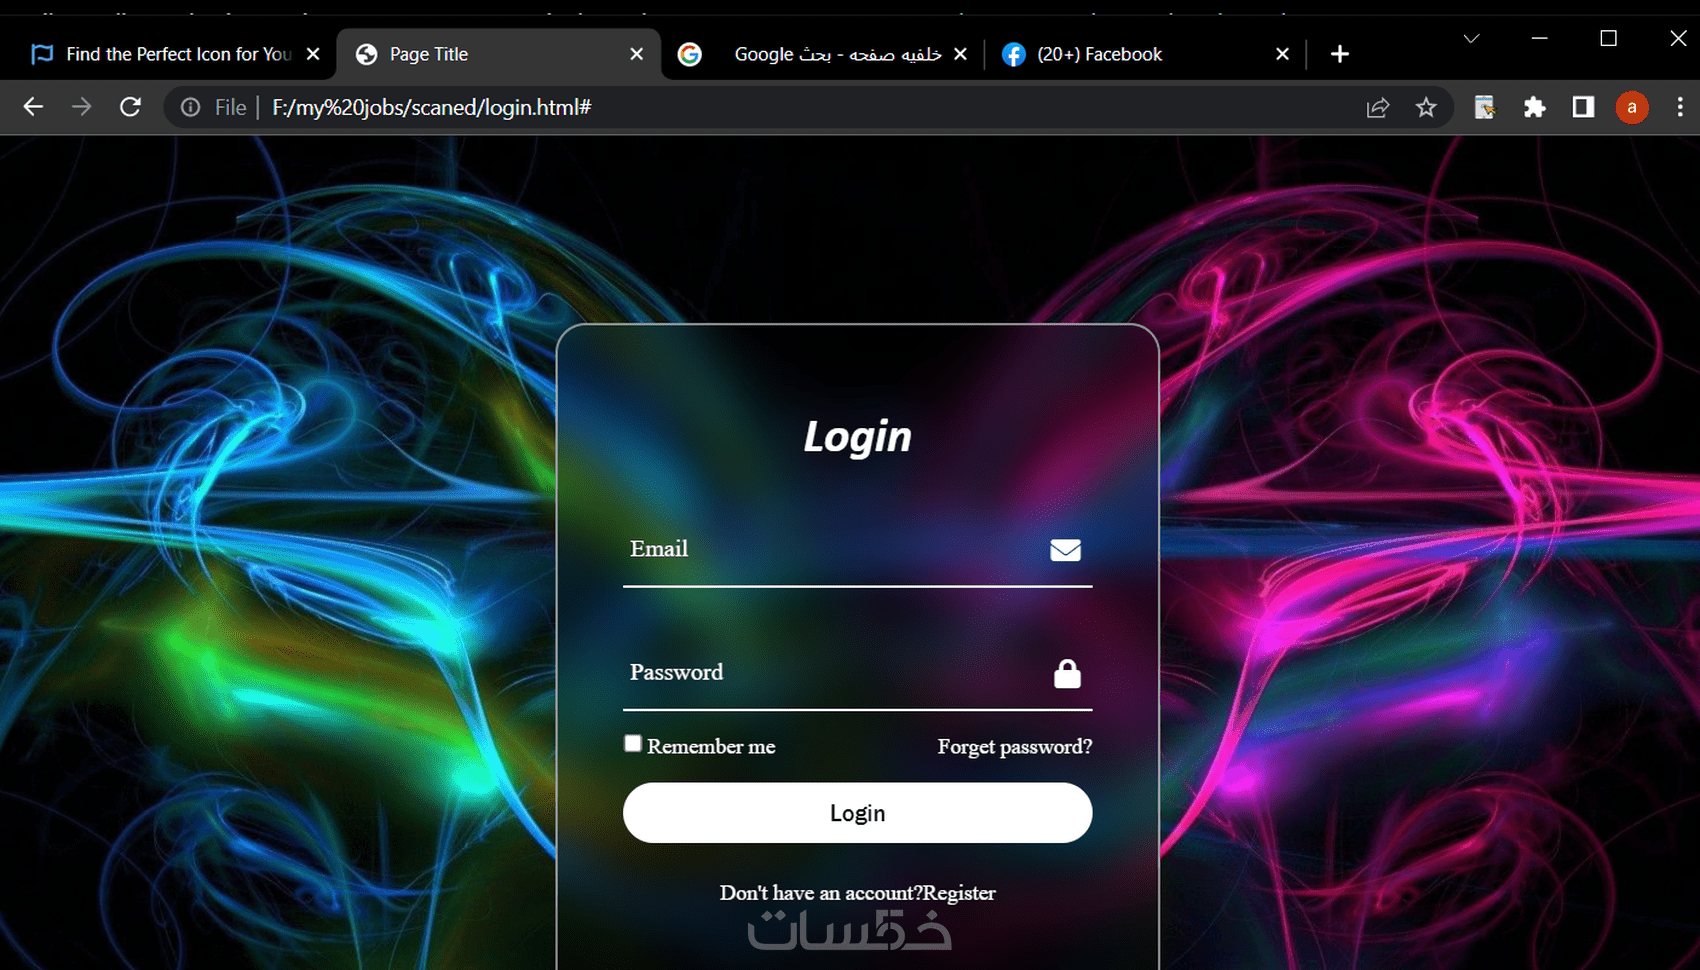Click the bookmark star in the address bar
Viewport: 1700px width, 970px height.
pos(1427,107)
